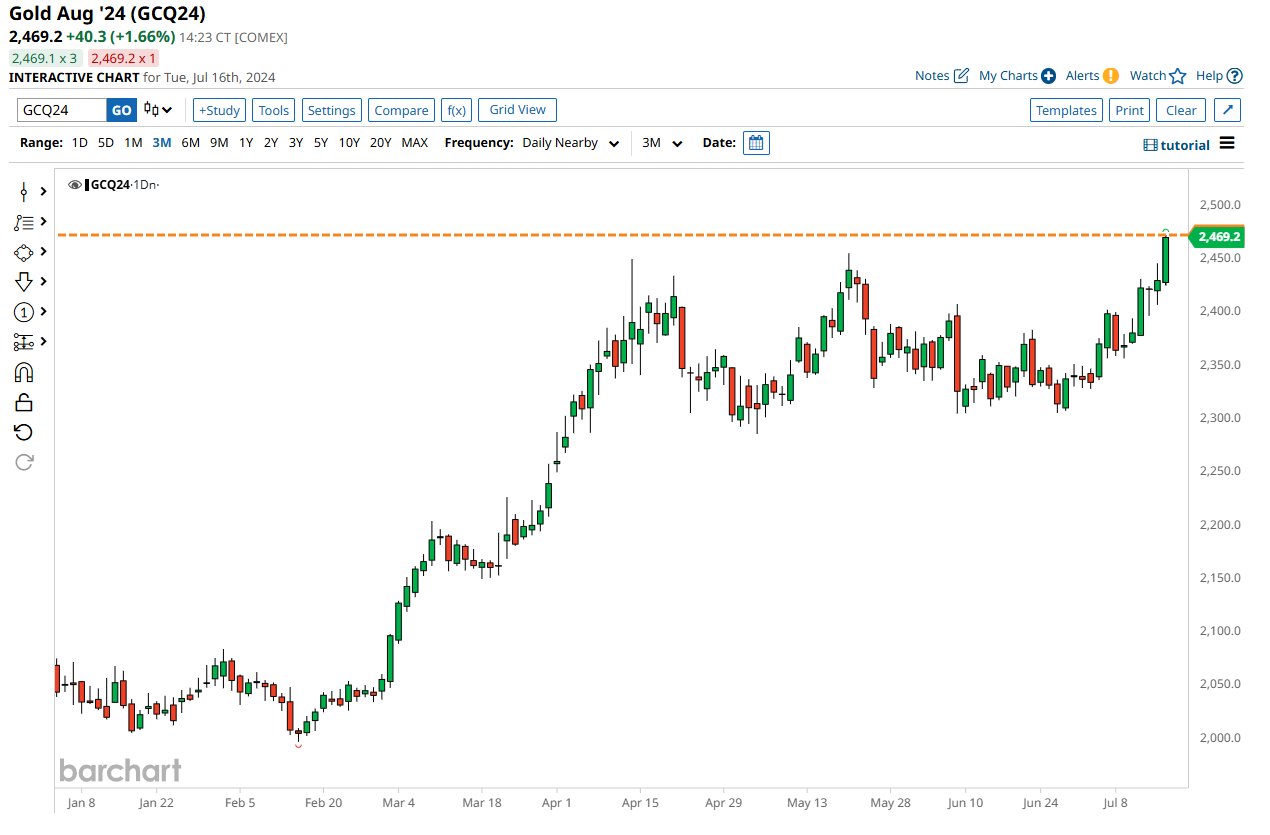The height and width of the screenshot is (835, 1270).
Task: Select the 1M range
Action: click(x=133, y=143)
